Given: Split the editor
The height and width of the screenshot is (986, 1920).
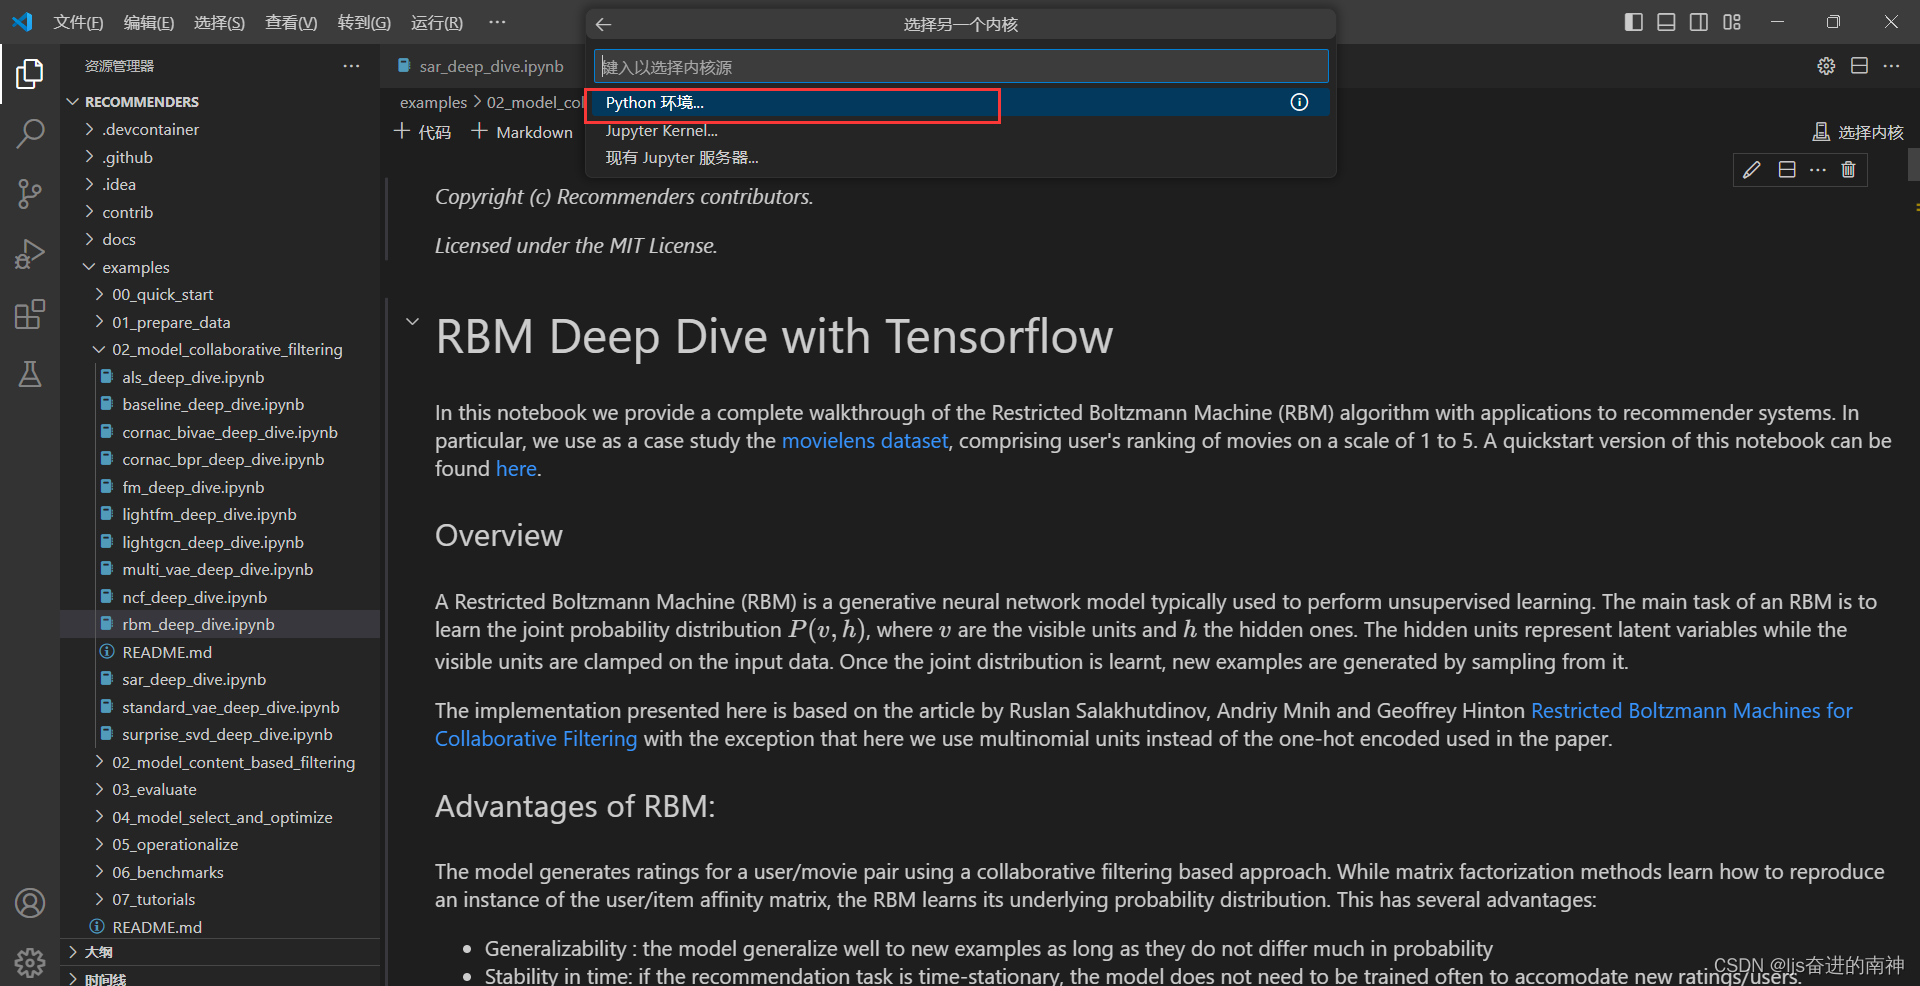Looking at the screenshot, I should (x=1859, y=66).
